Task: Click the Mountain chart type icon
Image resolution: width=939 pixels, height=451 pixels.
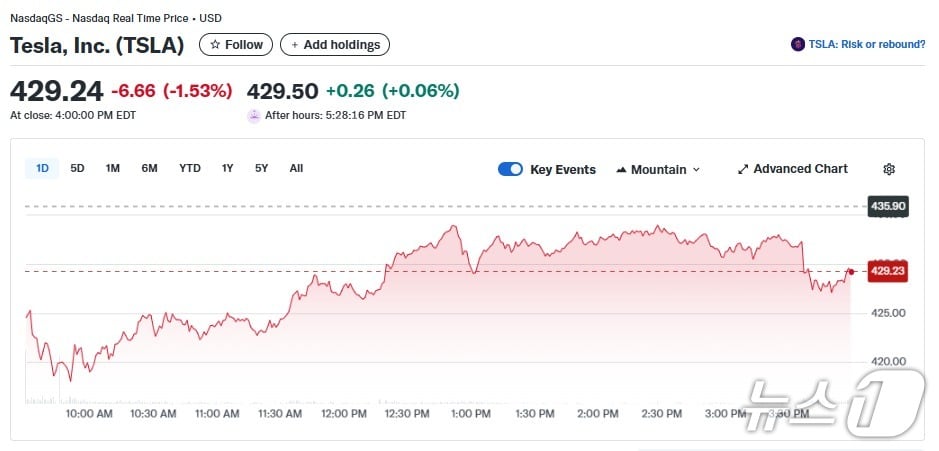Action: pyautogui.click(x=621, y=169)
